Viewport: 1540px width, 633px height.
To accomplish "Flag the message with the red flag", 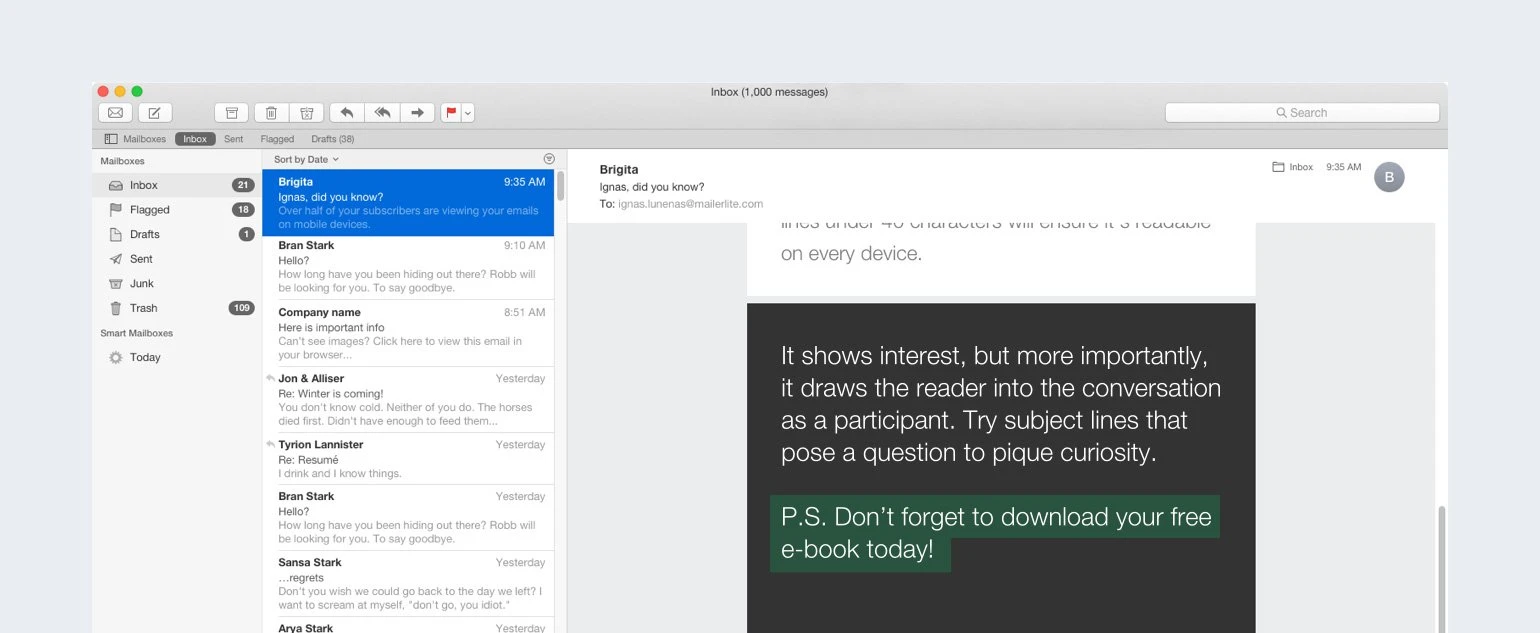I will 451,113.
